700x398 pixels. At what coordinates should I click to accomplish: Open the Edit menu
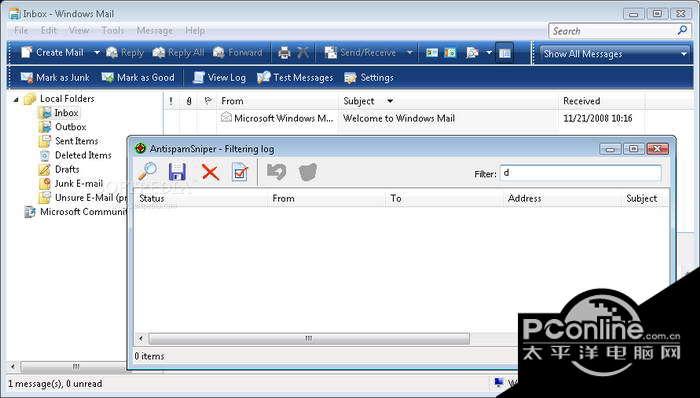(48, 30)
